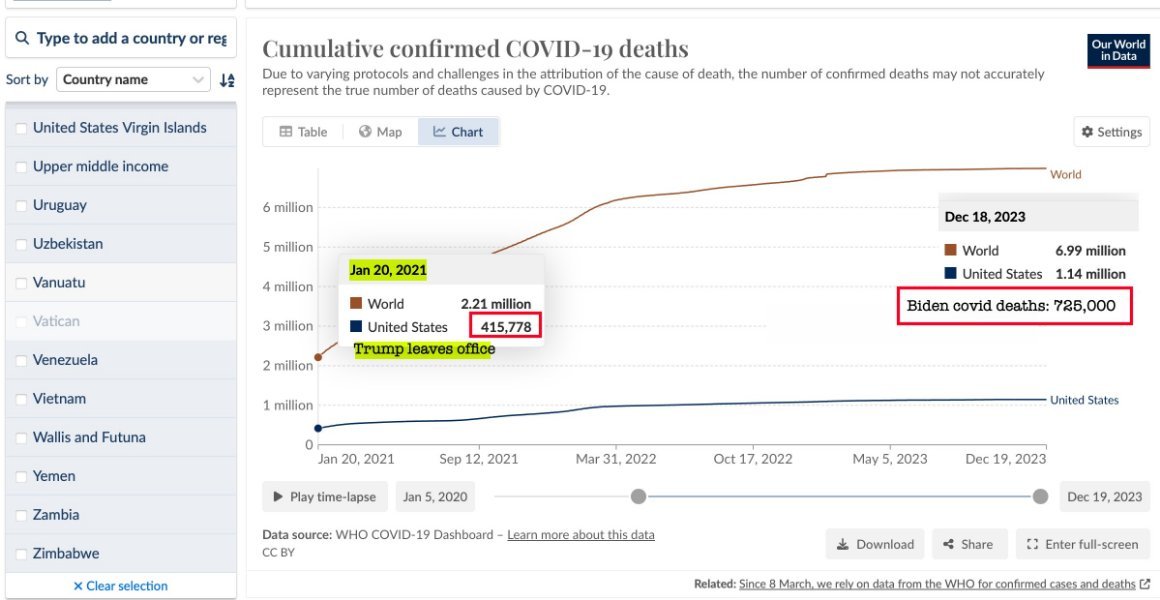Screen dimensions: 1160x600
Task: Switch to the Map tab
Action: [380, 132]
